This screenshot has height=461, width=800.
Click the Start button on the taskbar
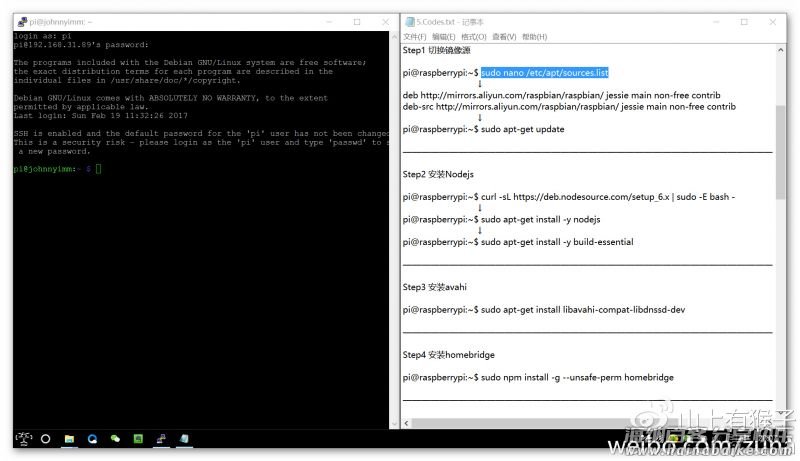point(23,438)
